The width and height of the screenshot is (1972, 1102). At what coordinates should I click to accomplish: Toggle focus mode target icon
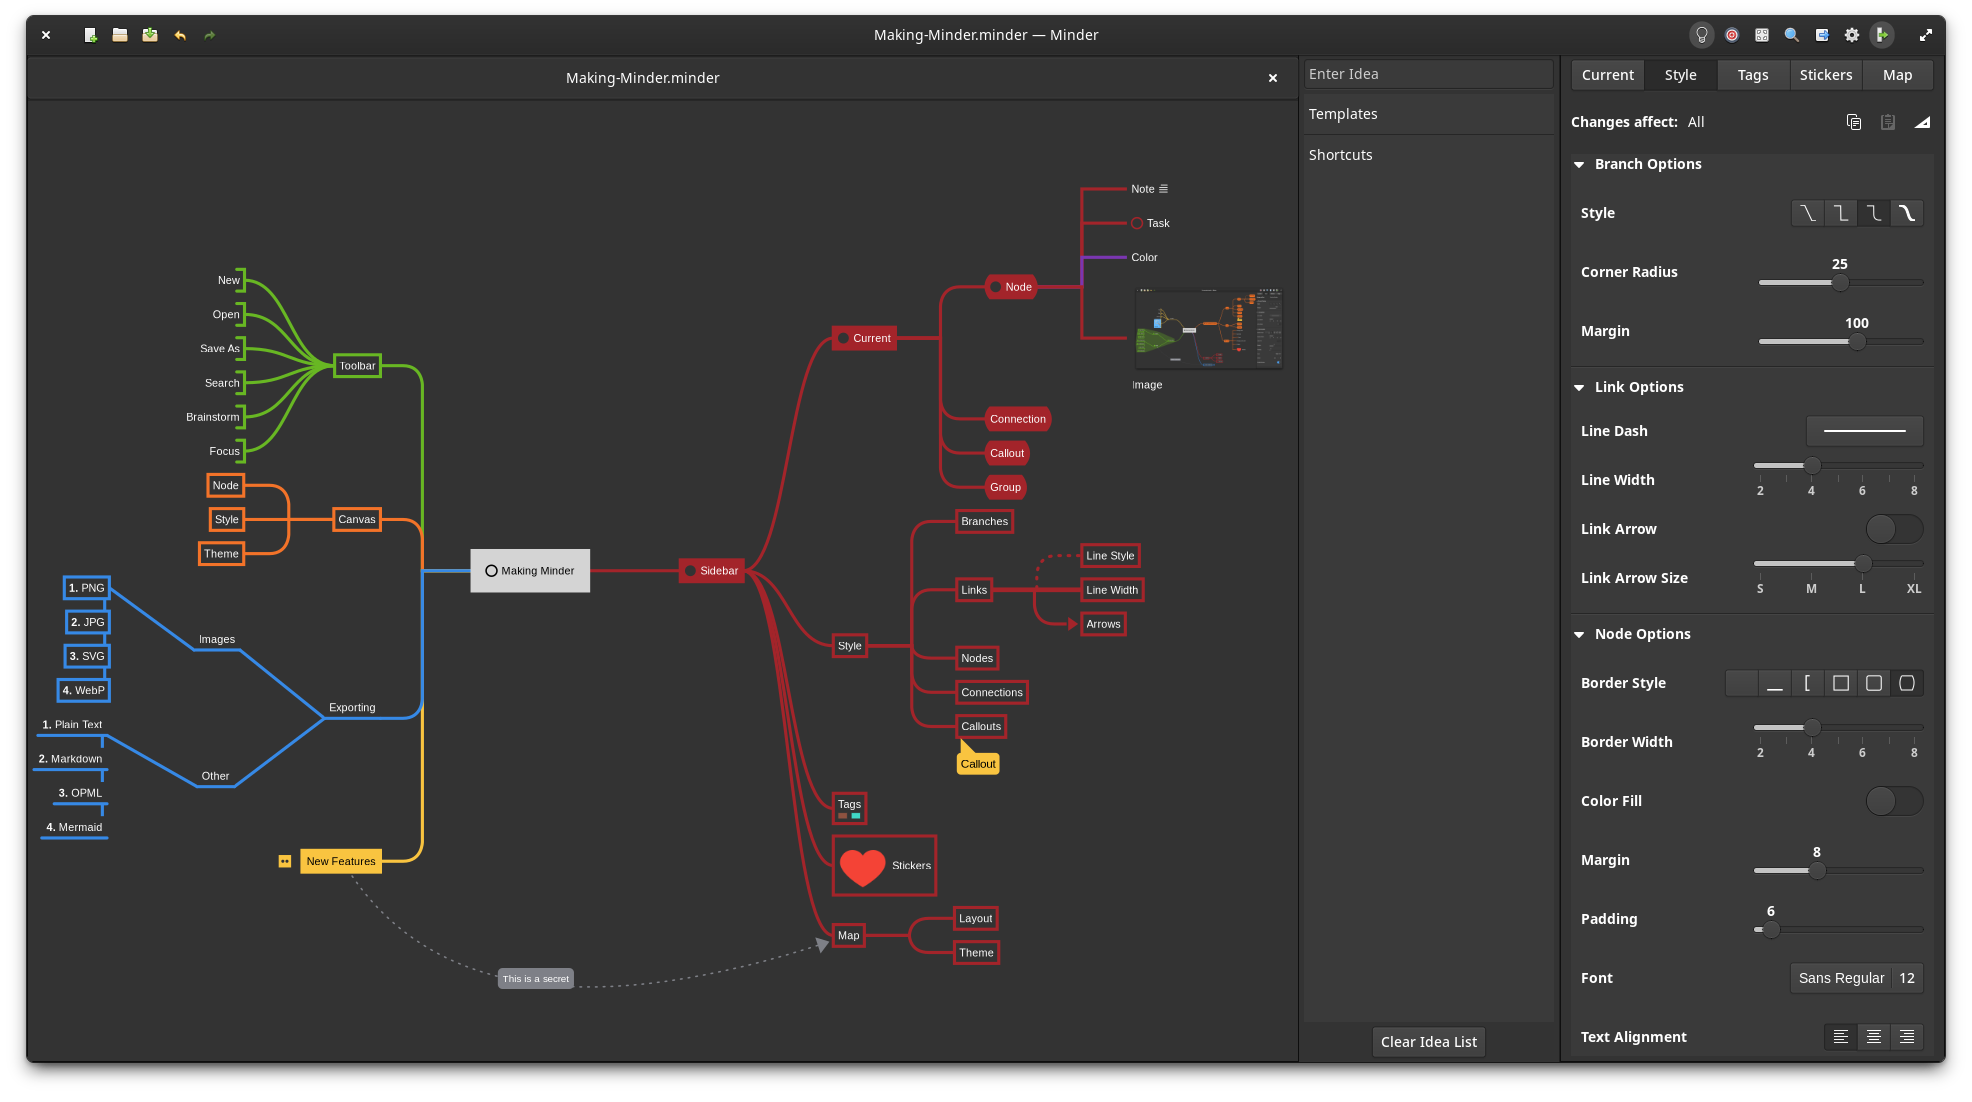pos(1732,35)
